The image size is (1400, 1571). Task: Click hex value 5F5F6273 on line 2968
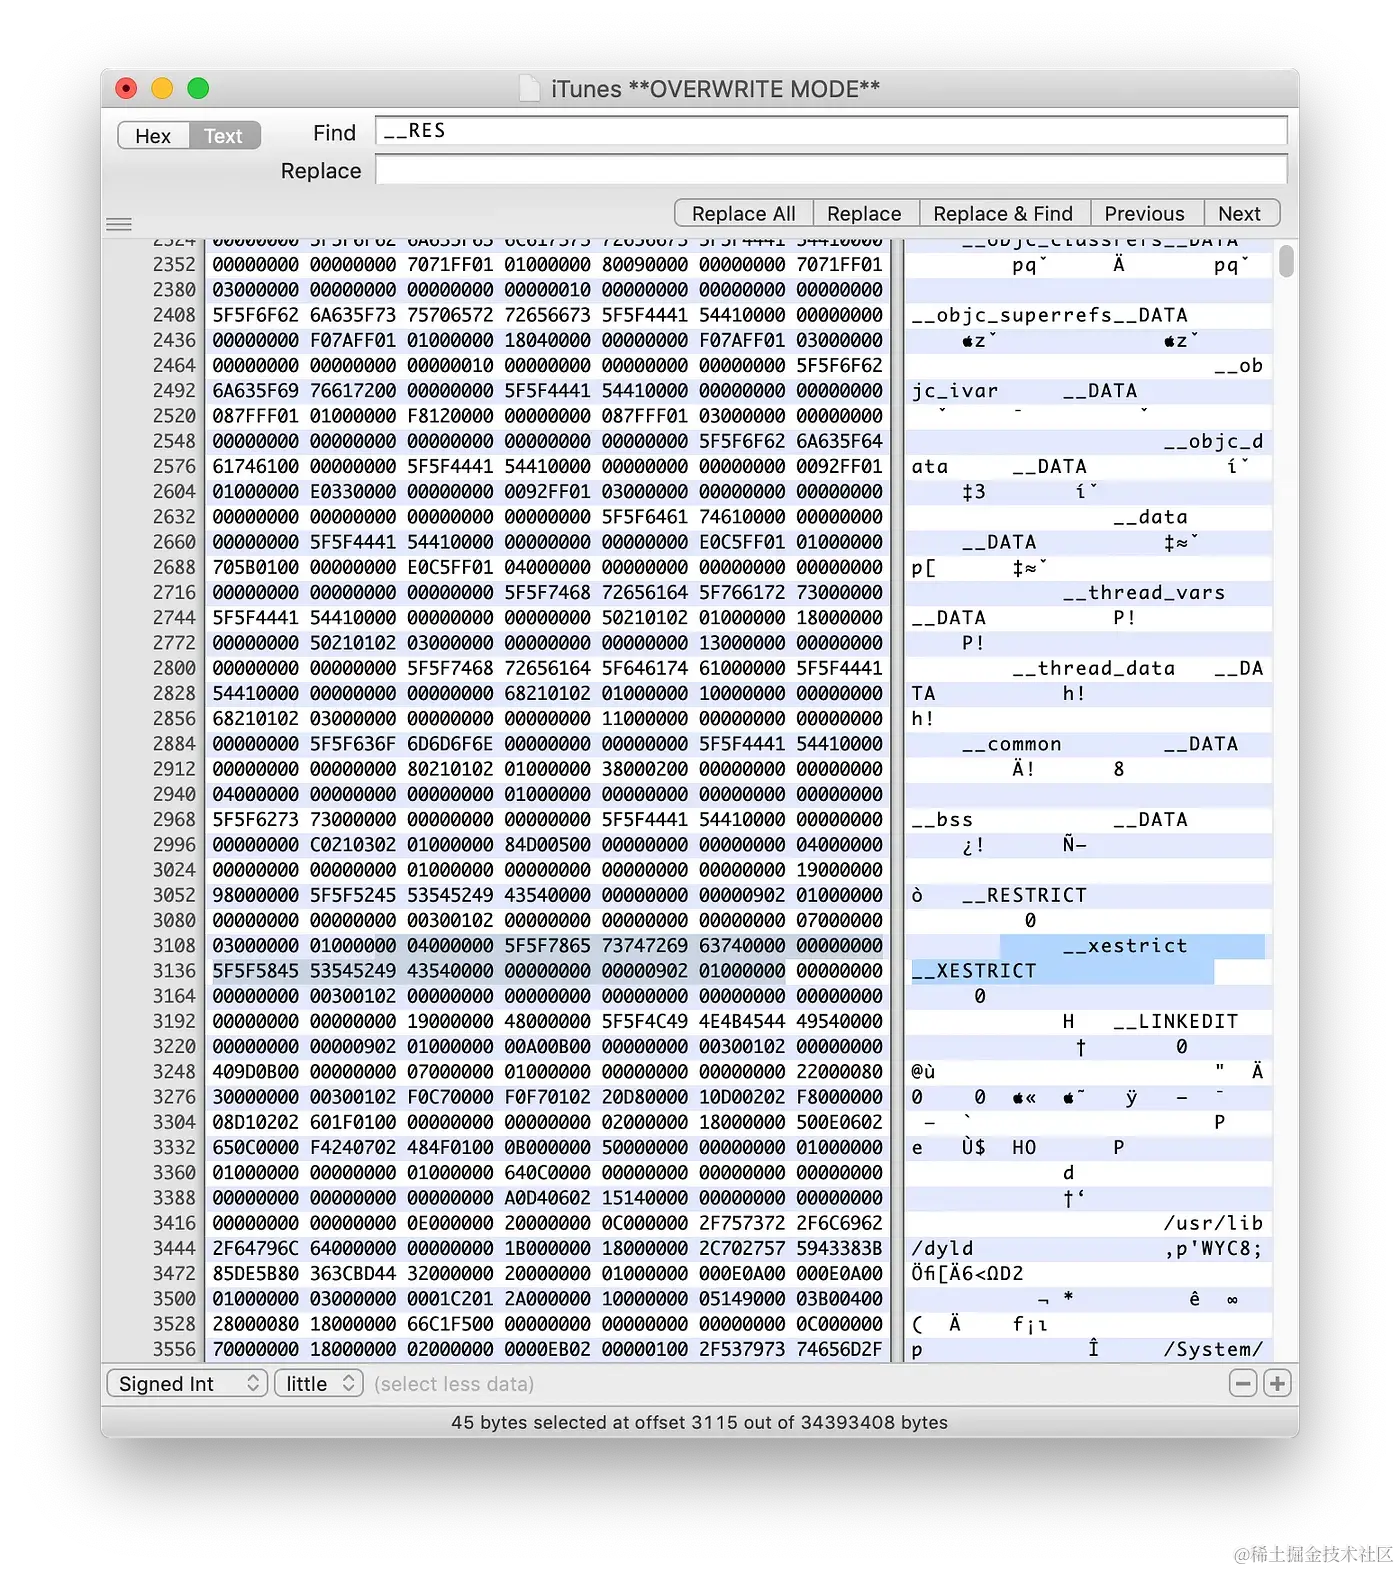(x=256, y=819)
